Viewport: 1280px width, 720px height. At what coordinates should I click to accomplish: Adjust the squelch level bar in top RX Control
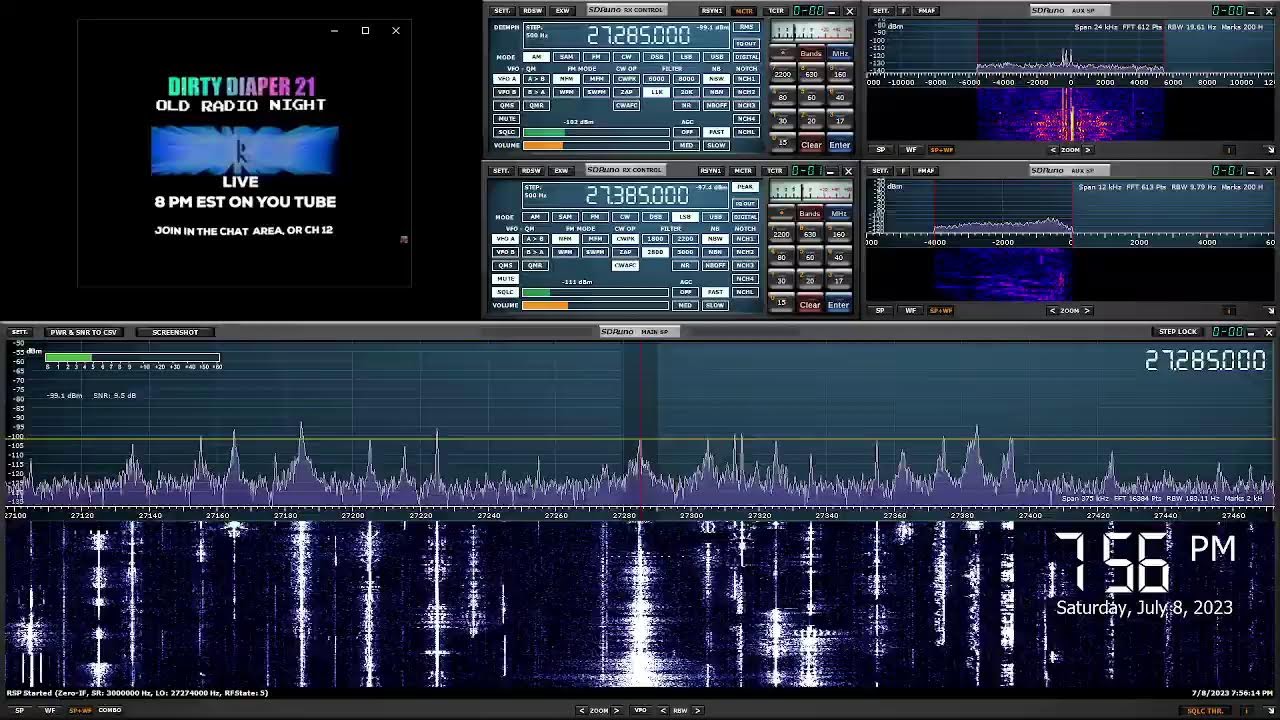(x=596, y=132)
